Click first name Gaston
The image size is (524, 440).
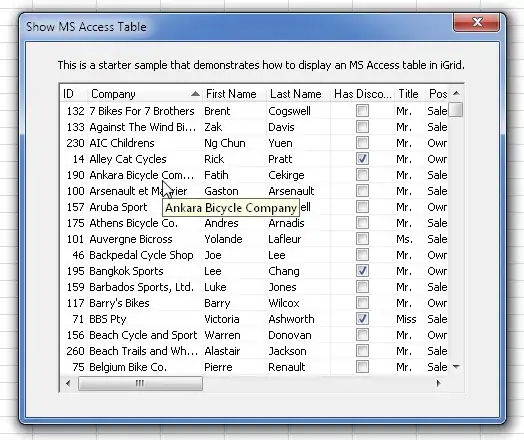coord(221,191)
